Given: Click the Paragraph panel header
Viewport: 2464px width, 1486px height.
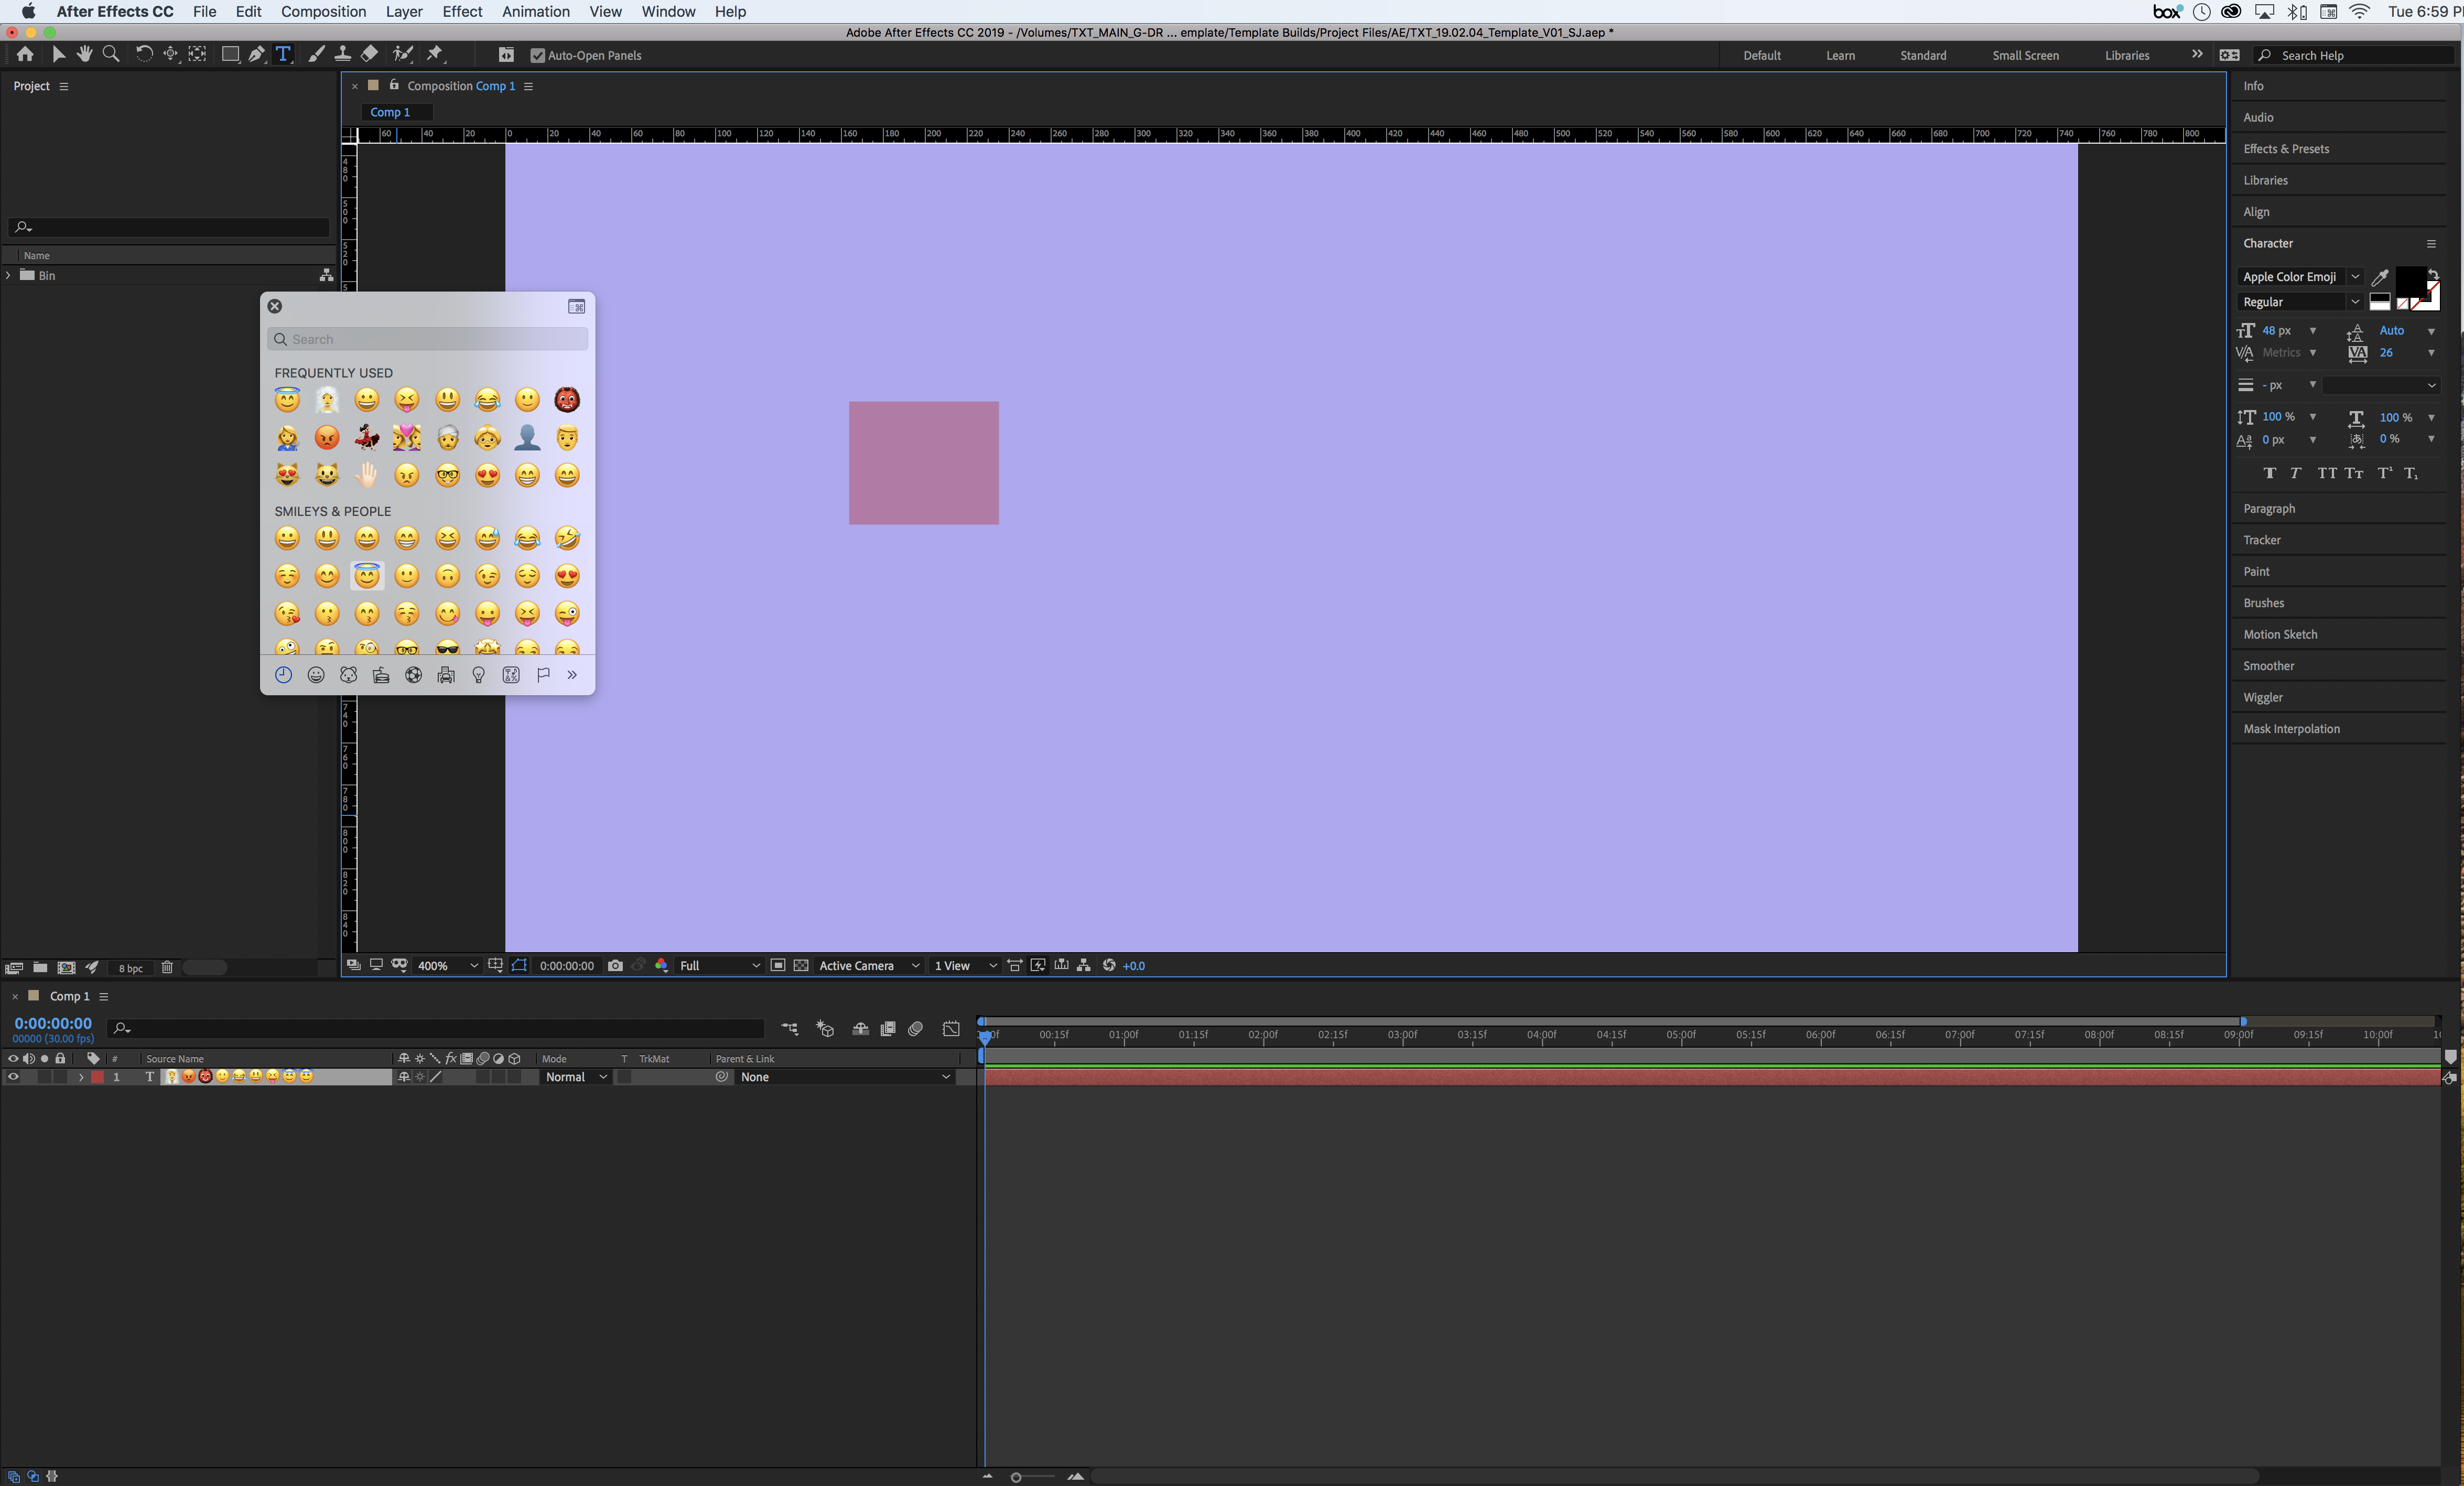Looking at the screenshot, I should pos(2268,508).
